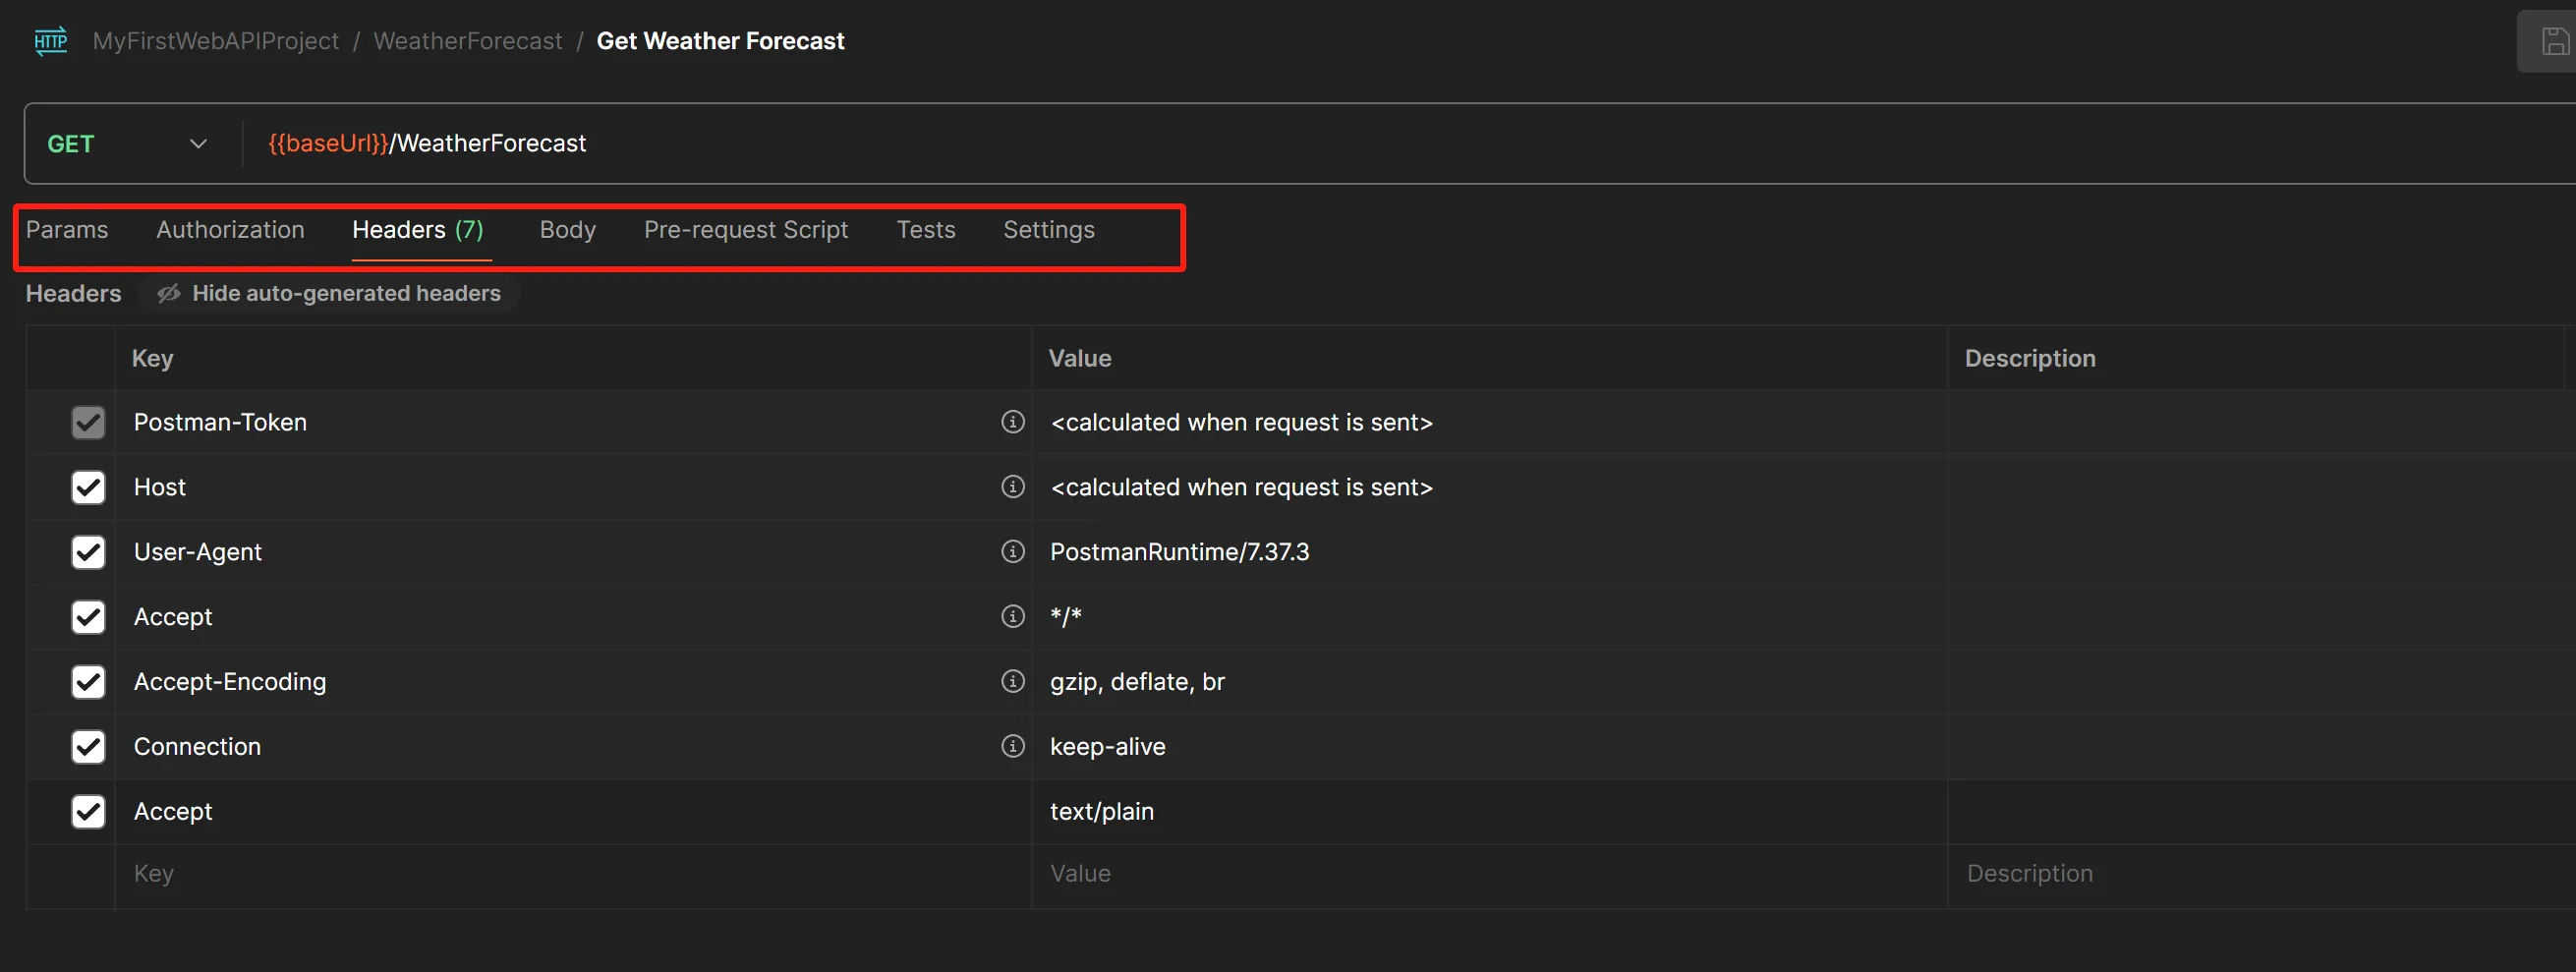Show info icon for Connection header

[1013, 746]
